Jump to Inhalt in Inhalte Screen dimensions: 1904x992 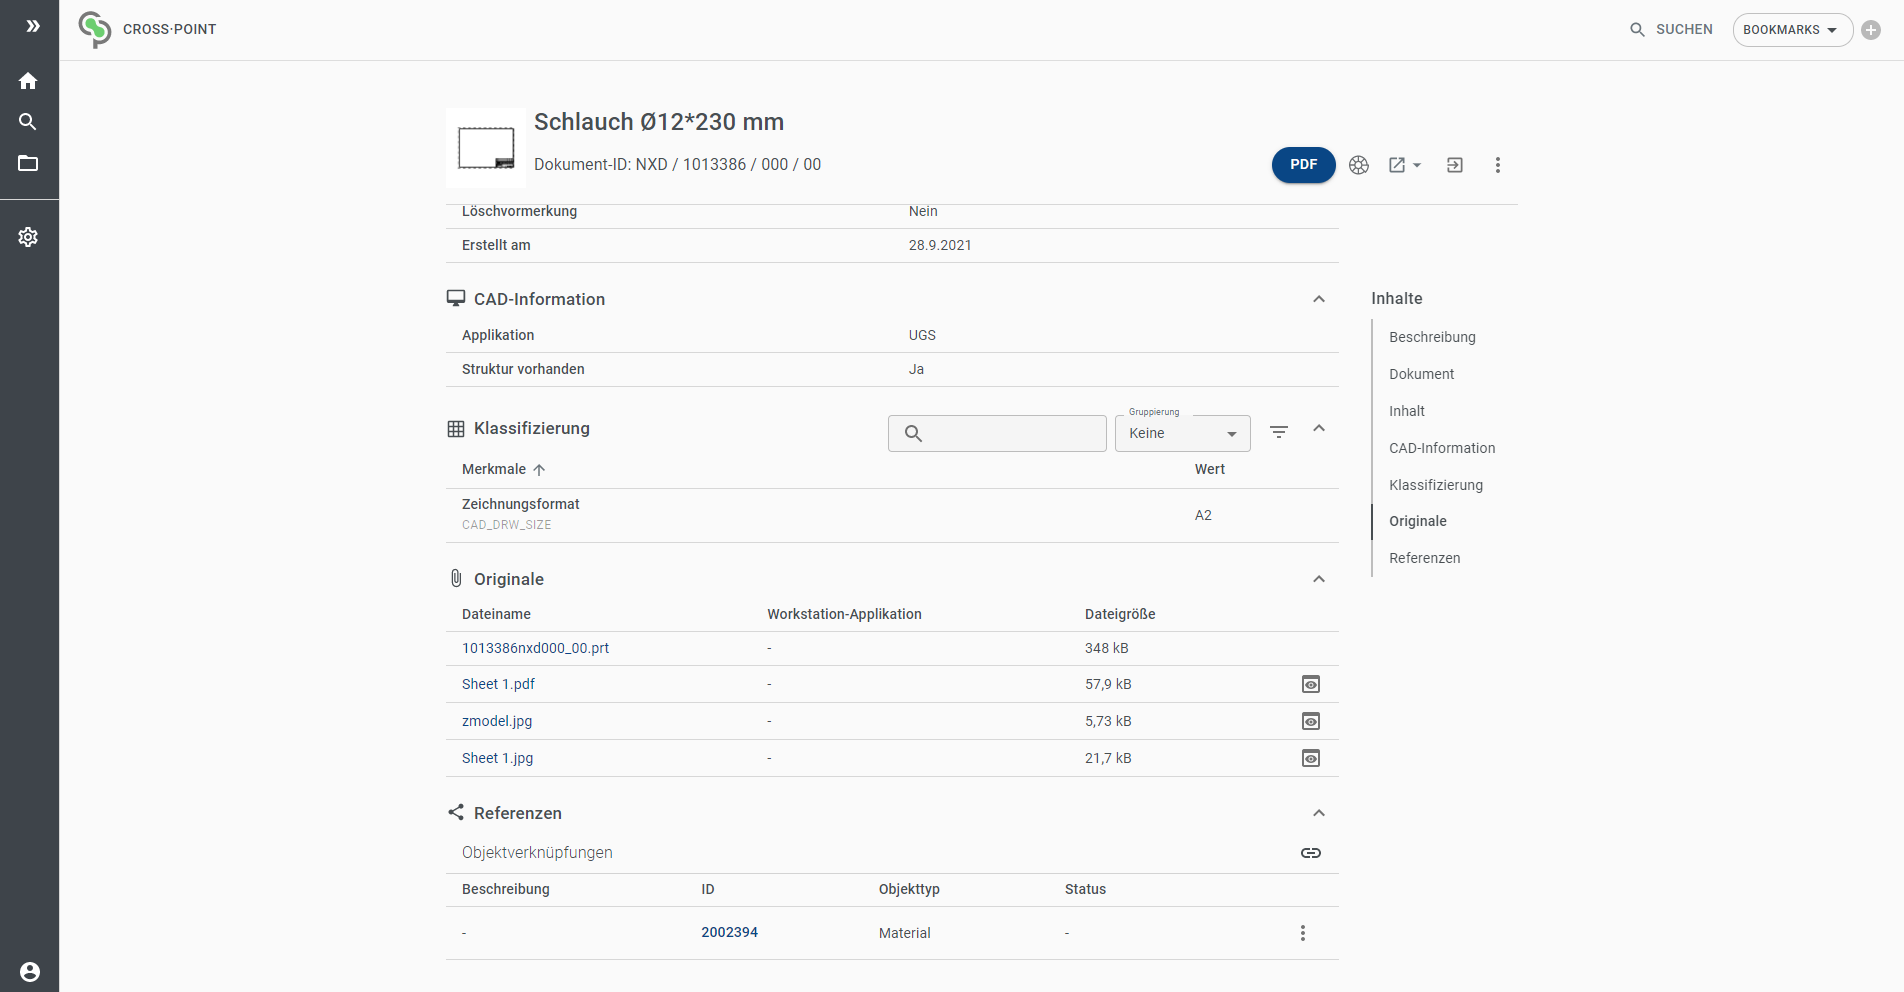tap(1406, 411)
